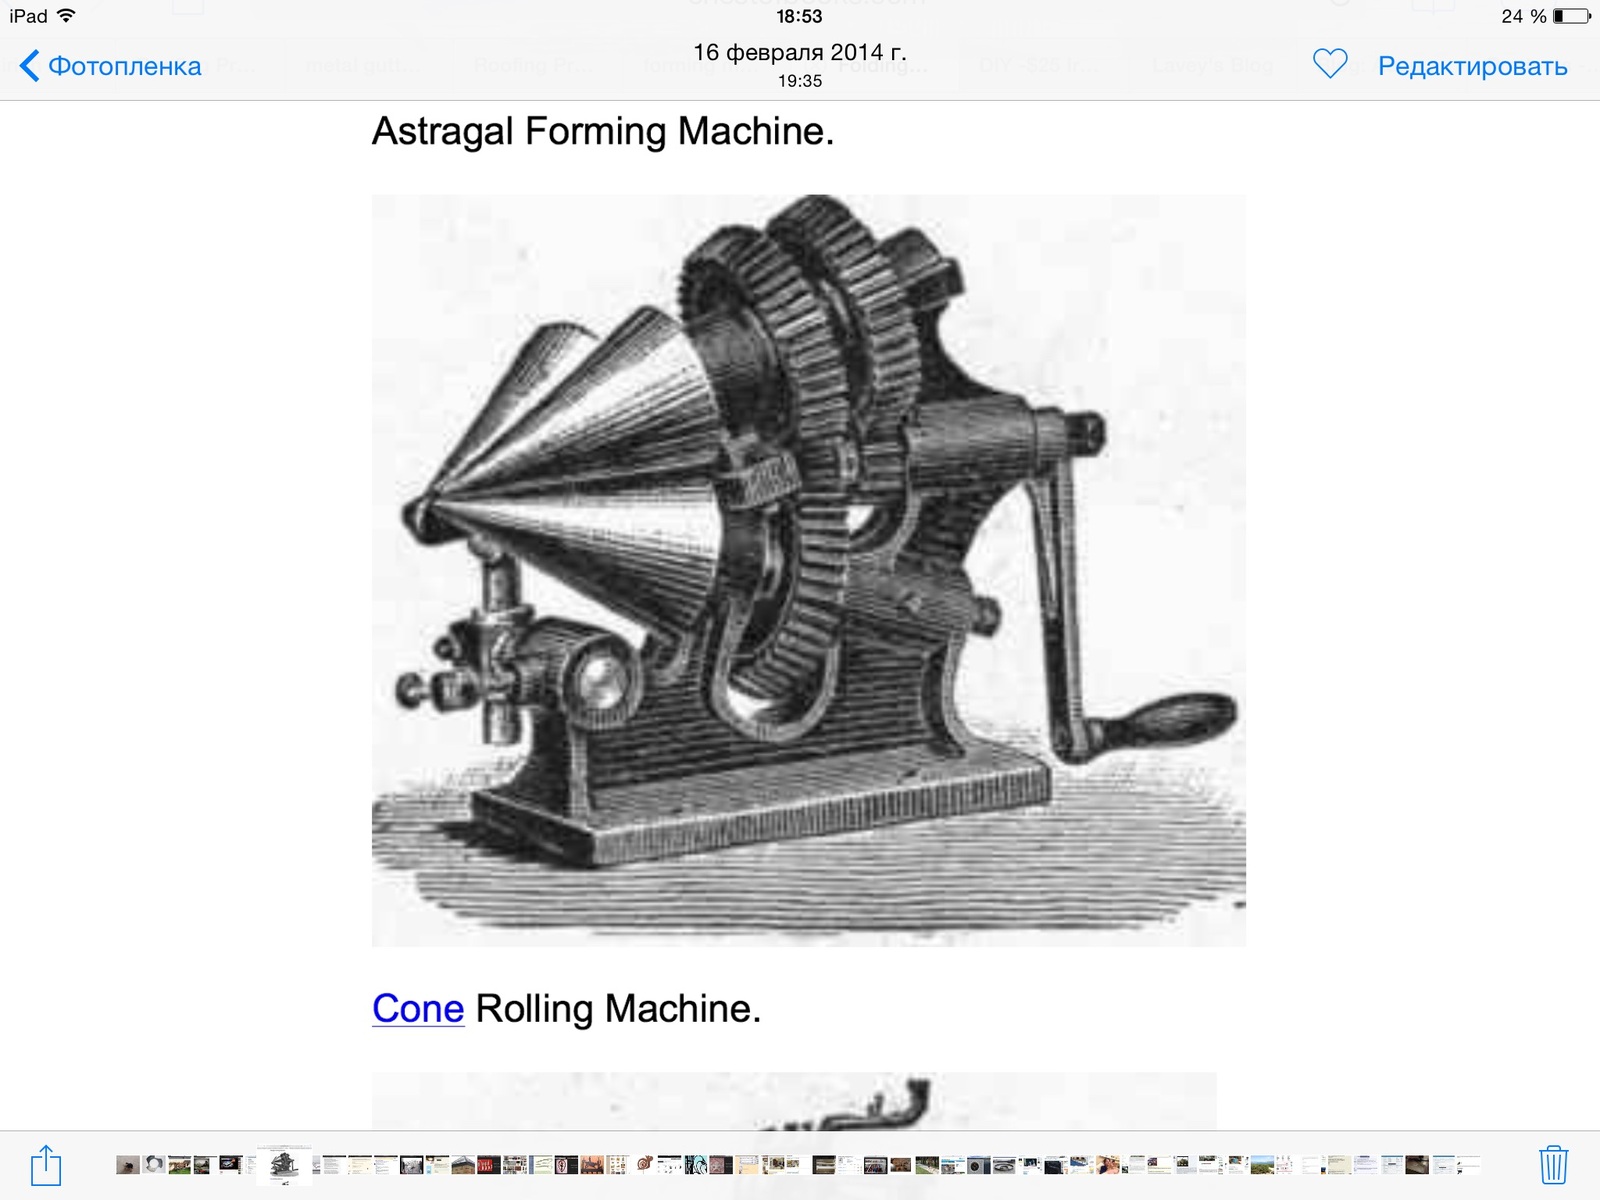Tap the battery indicator icon
Viewport: 1600px width, 1200px height.
point(1571,16)
